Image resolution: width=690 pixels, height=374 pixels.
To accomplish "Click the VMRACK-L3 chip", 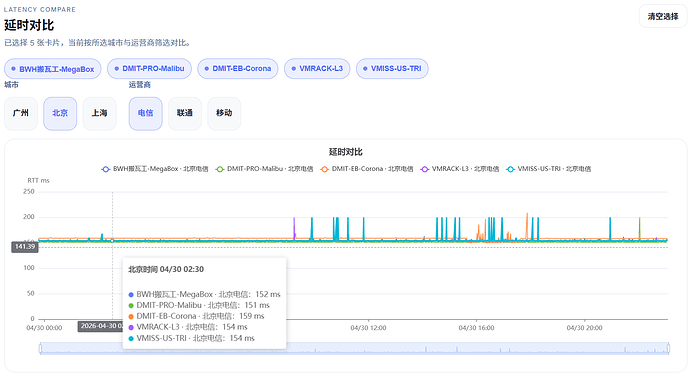I will [x=317, y=69].
